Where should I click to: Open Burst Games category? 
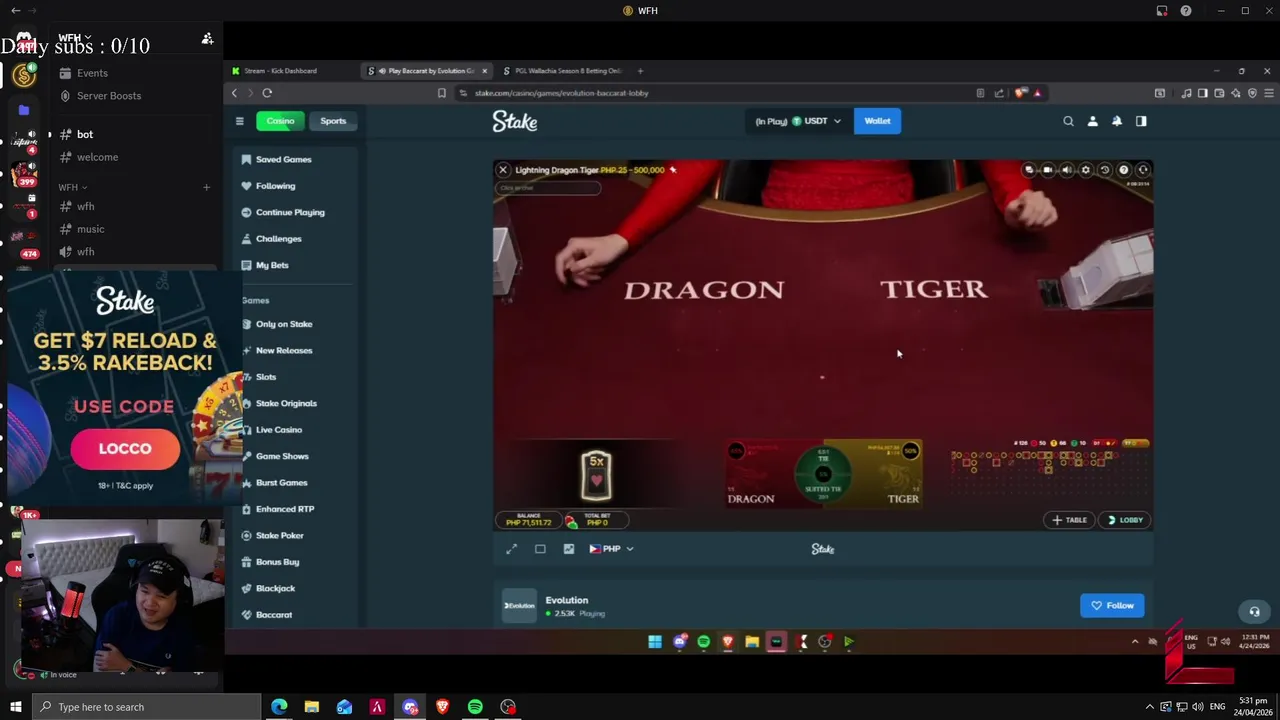point(281,483)
